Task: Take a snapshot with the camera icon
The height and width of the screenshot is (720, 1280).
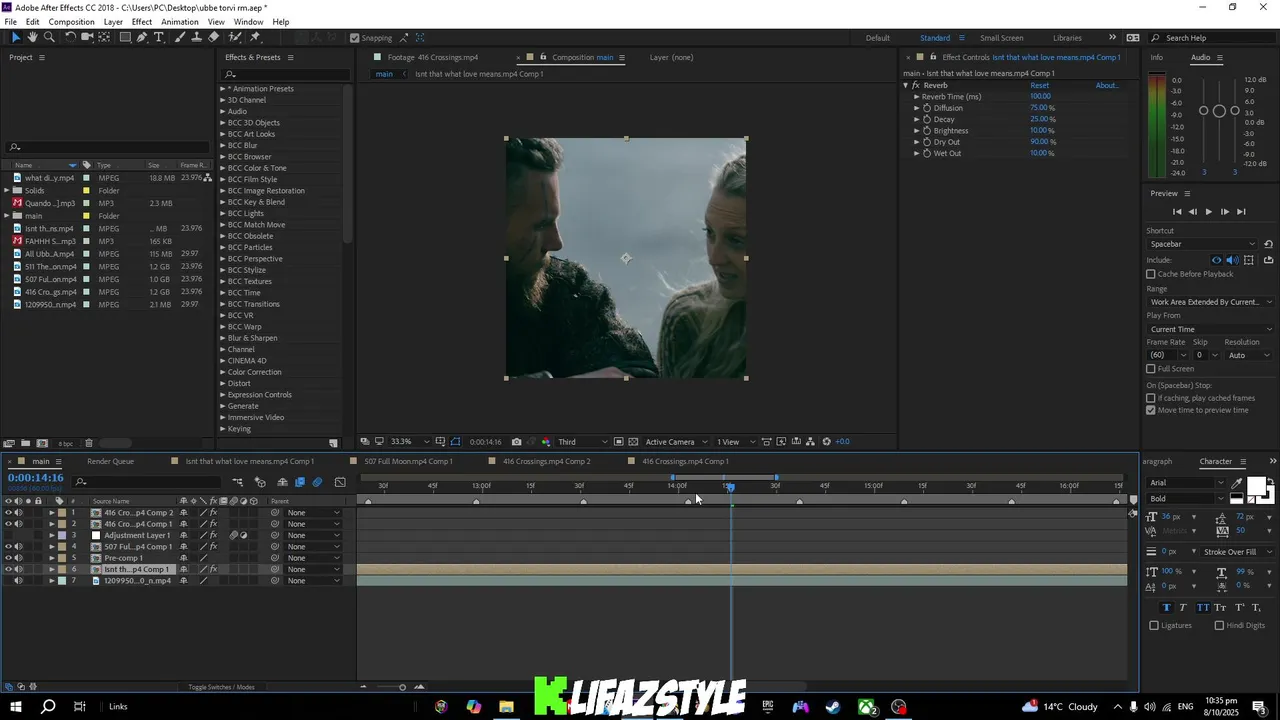Action: click(x=516, y=442)
